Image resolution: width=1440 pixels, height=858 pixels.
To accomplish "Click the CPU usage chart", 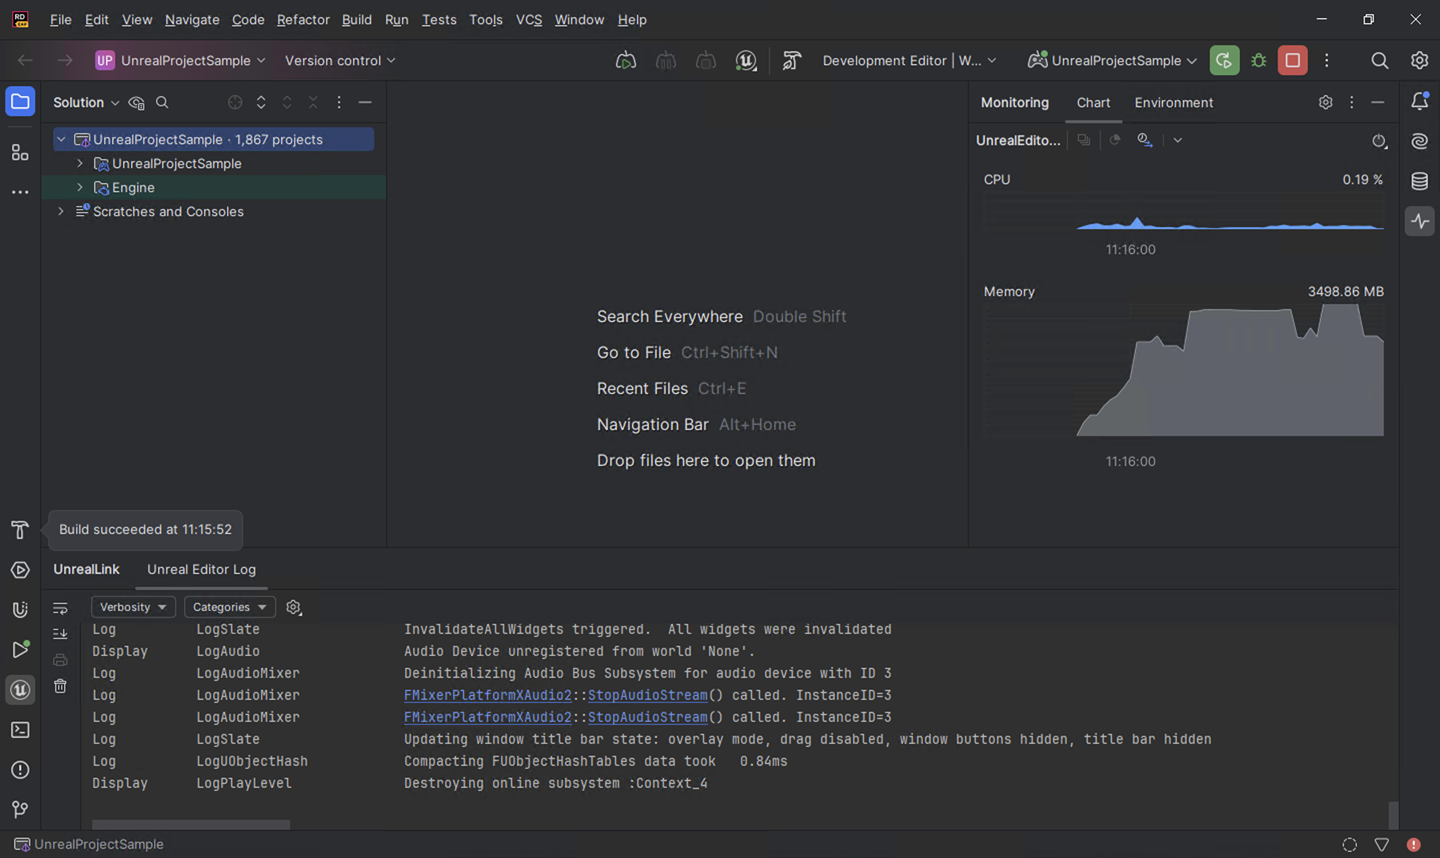I will coord(1183,212).
